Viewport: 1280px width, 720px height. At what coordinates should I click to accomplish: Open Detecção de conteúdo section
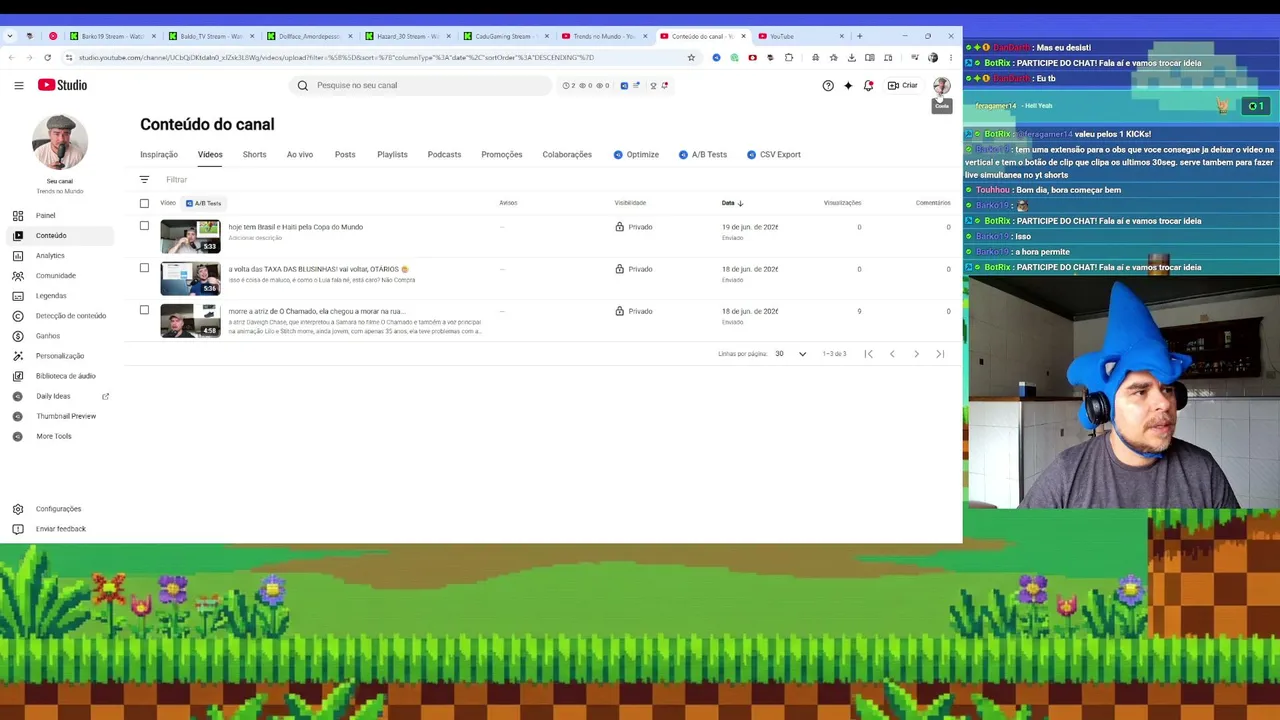click(70, 316)
